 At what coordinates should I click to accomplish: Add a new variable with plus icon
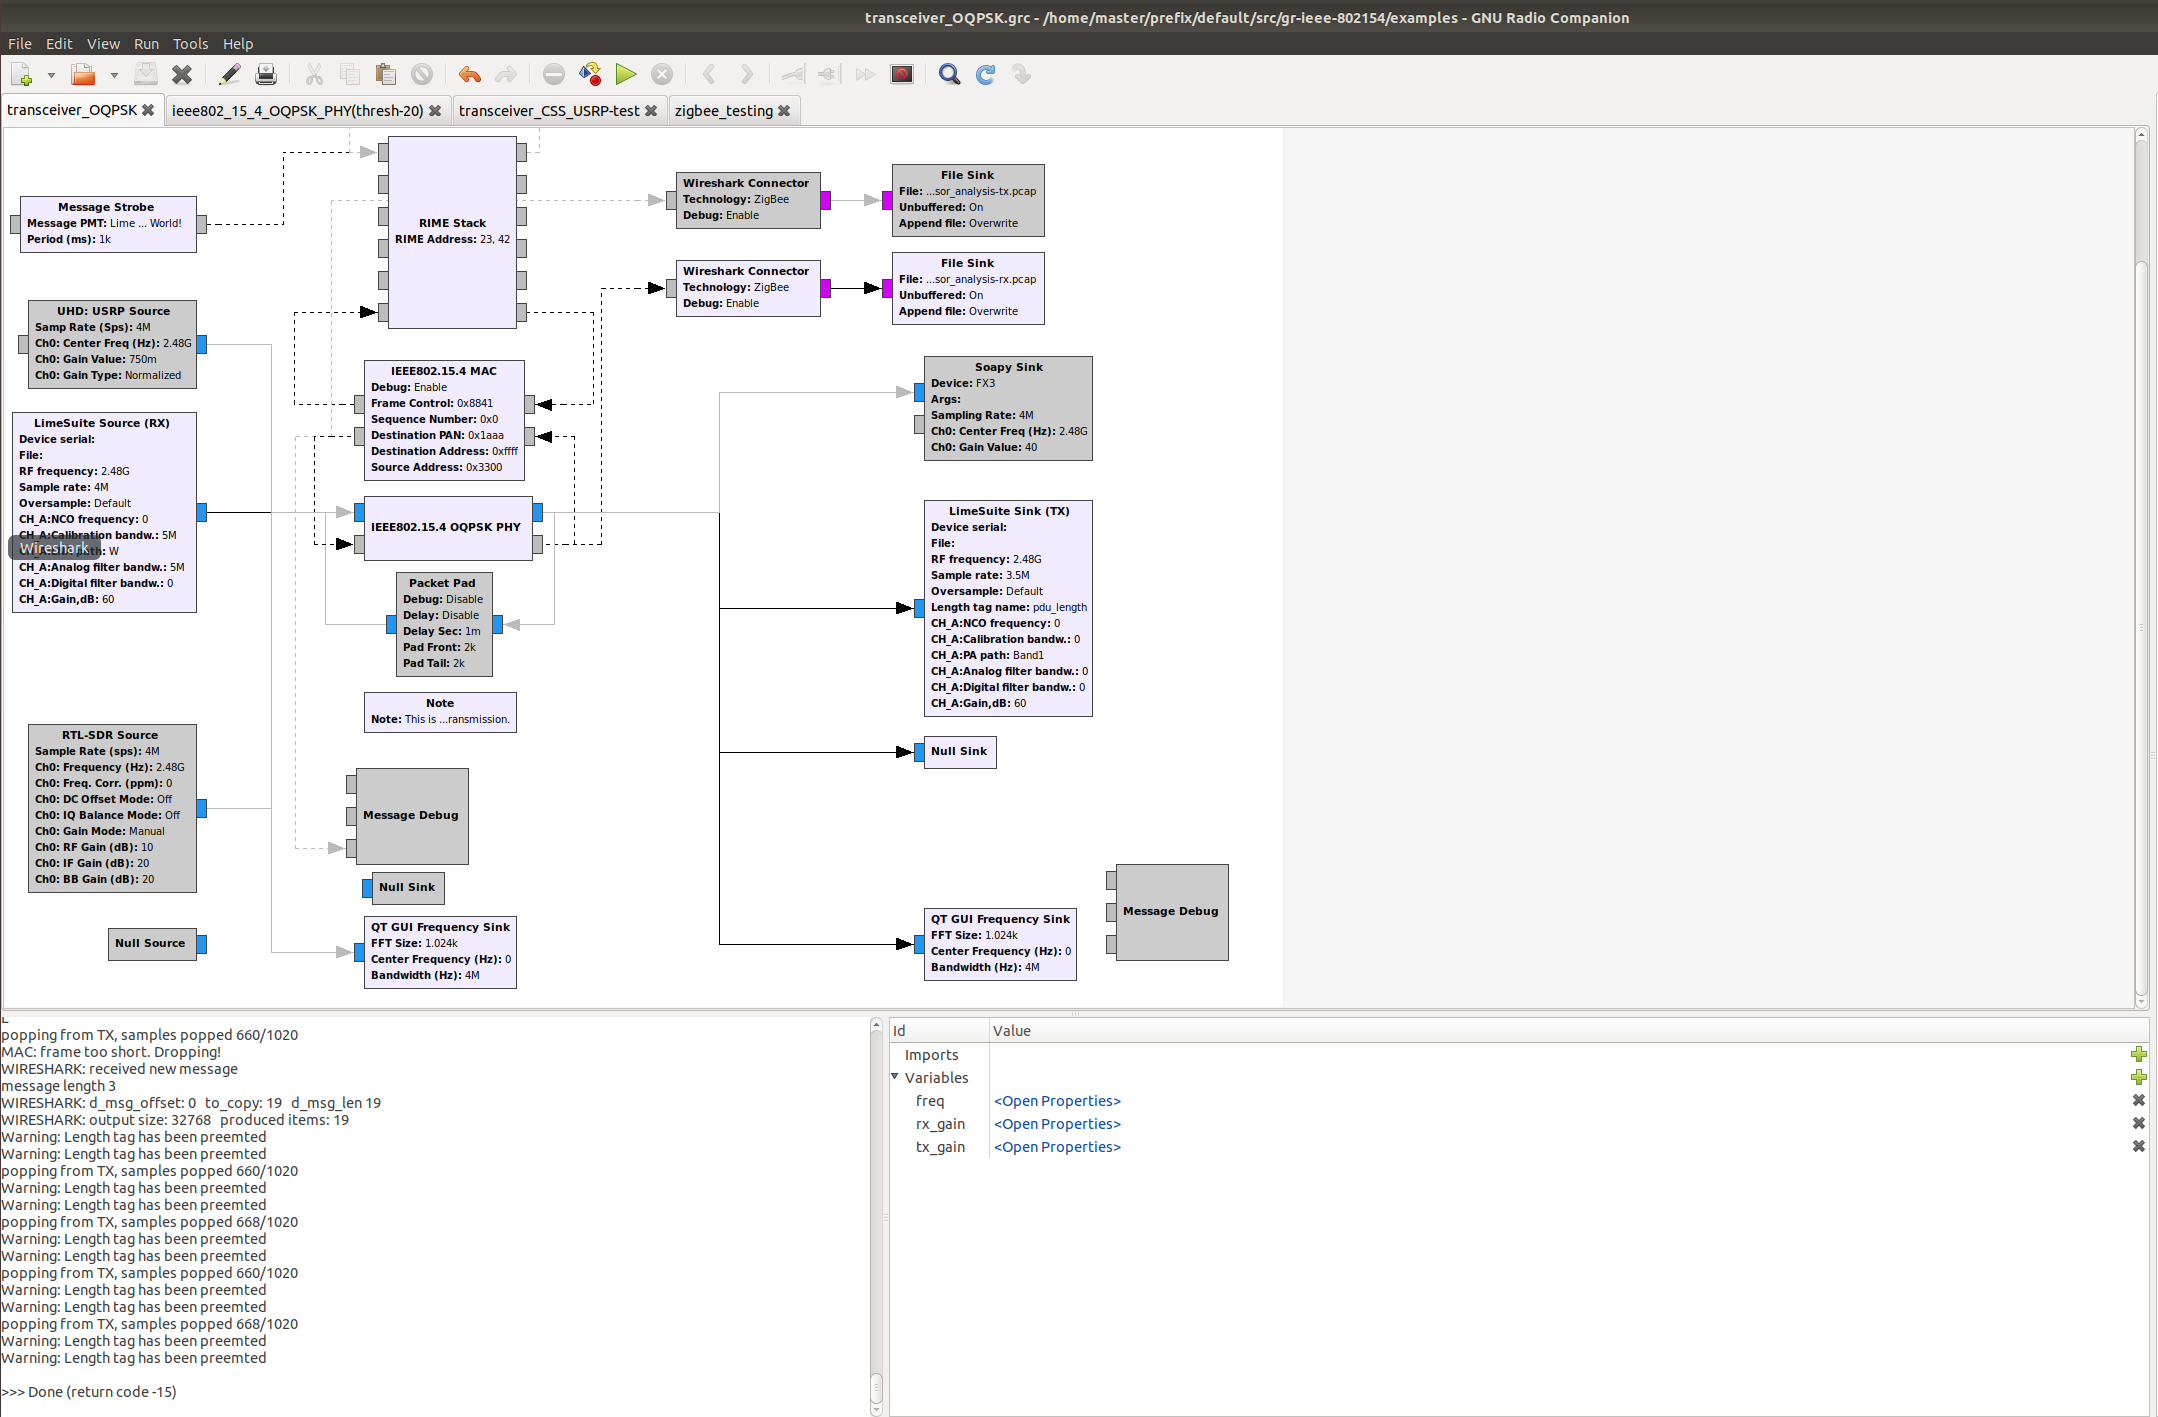(2138, 1077)
